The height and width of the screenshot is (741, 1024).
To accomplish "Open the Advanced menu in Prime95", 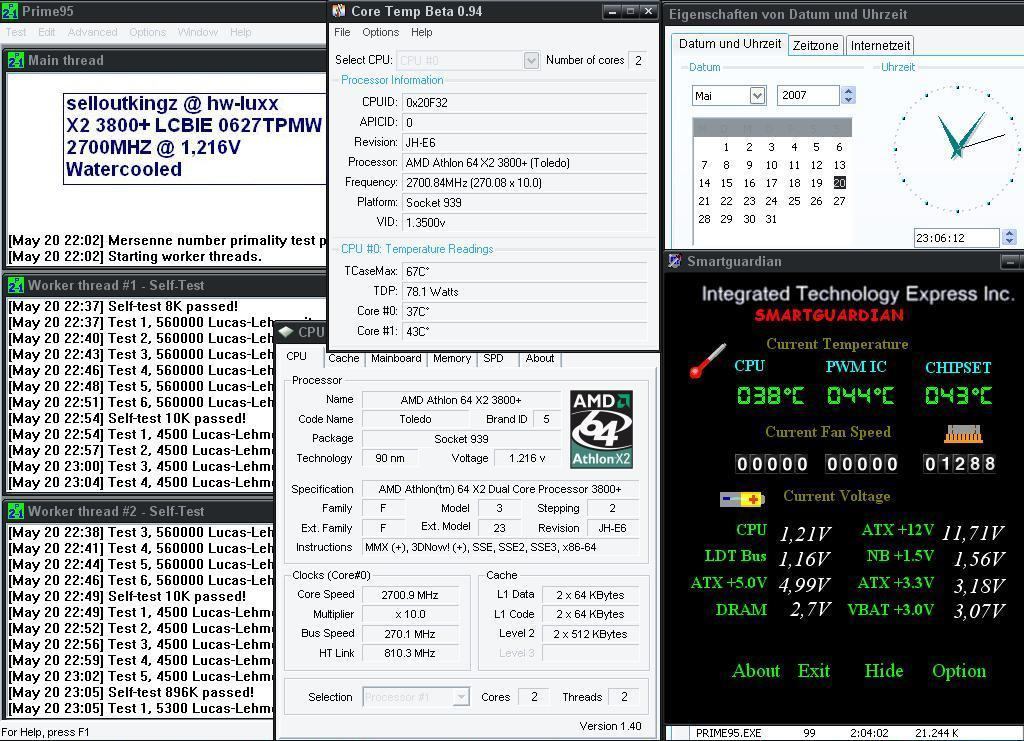I will [x=93, y=32].
